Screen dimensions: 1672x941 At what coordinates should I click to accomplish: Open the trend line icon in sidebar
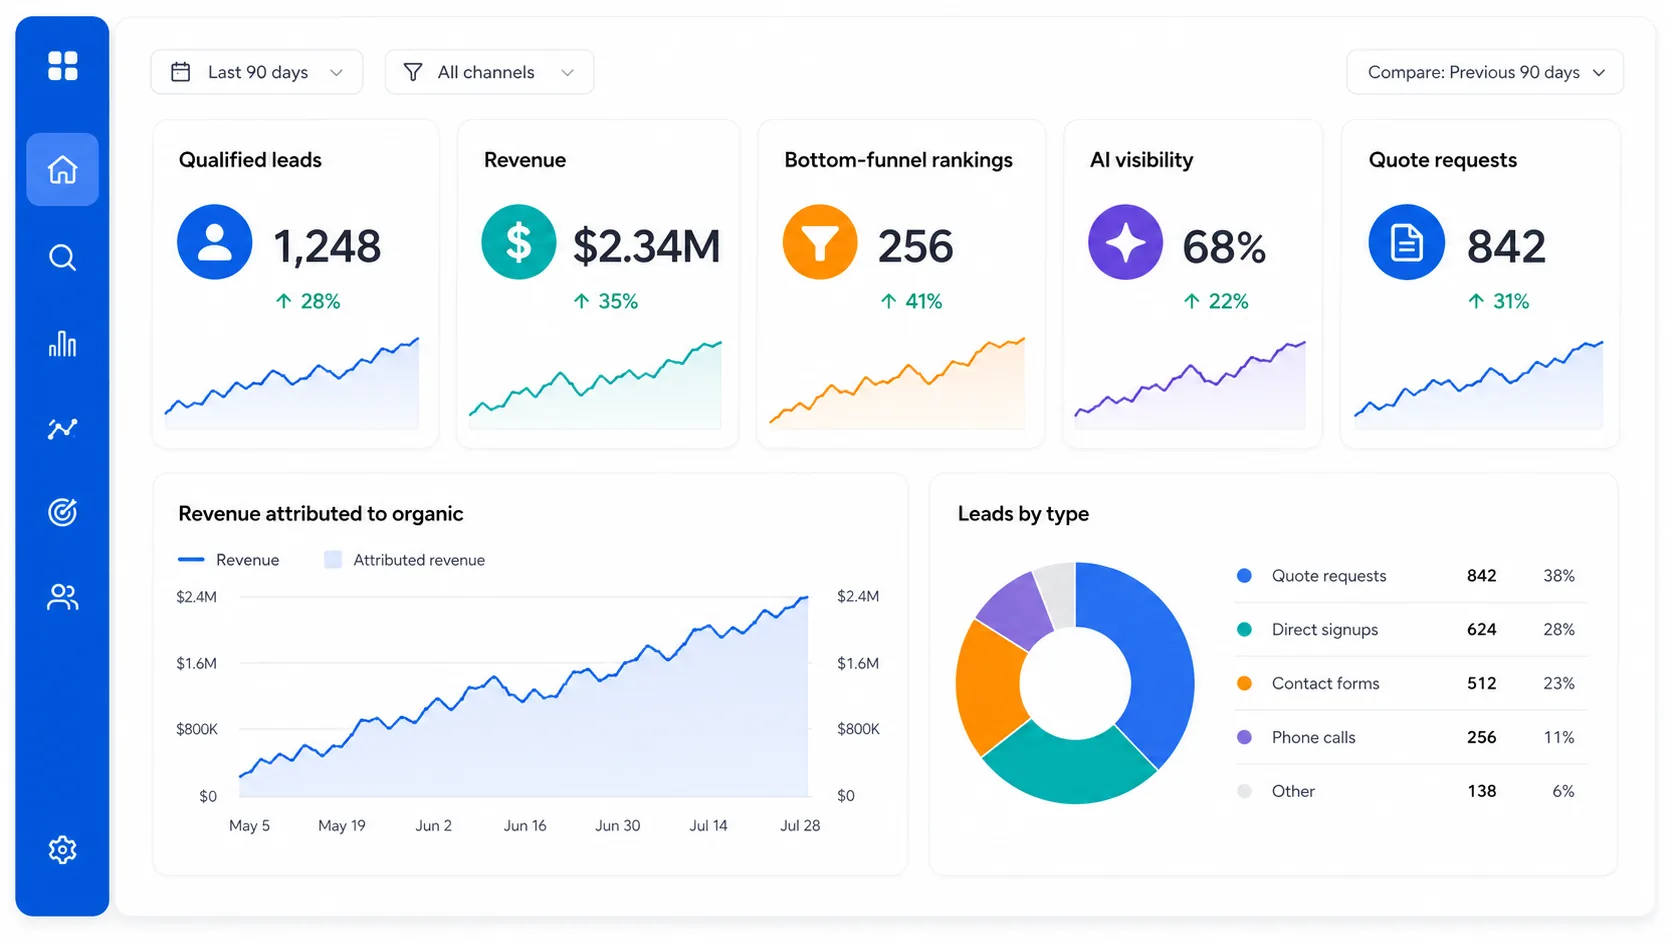[x=62, y=429]
